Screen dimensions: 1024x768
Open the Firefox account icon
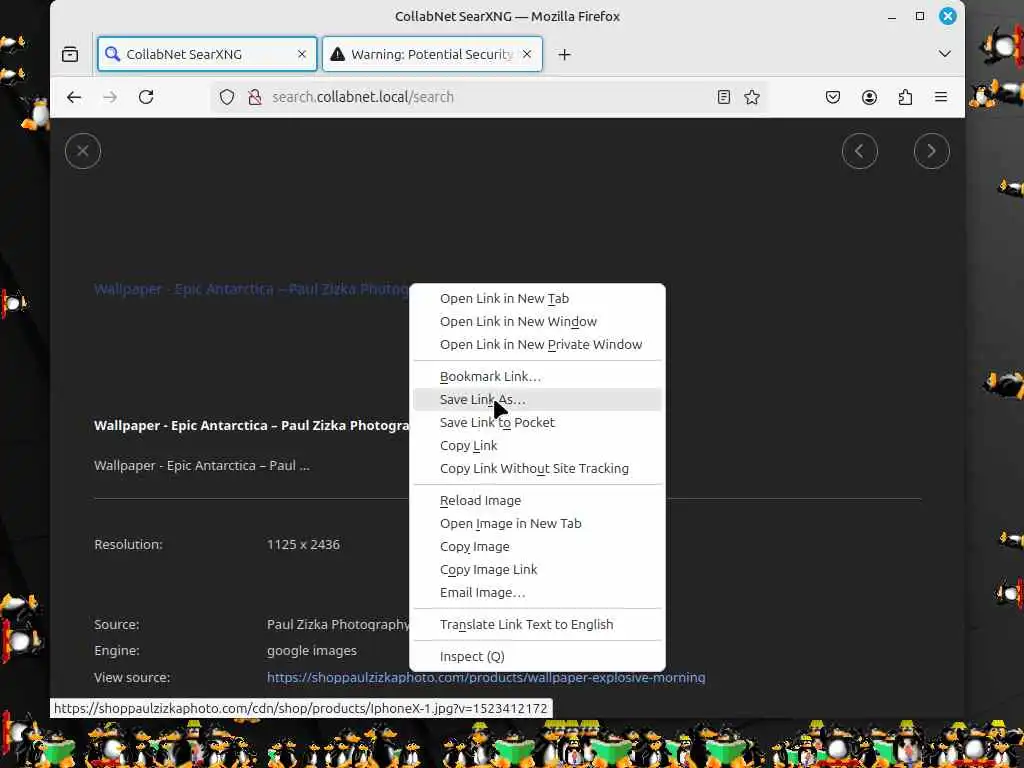[869, 97]
